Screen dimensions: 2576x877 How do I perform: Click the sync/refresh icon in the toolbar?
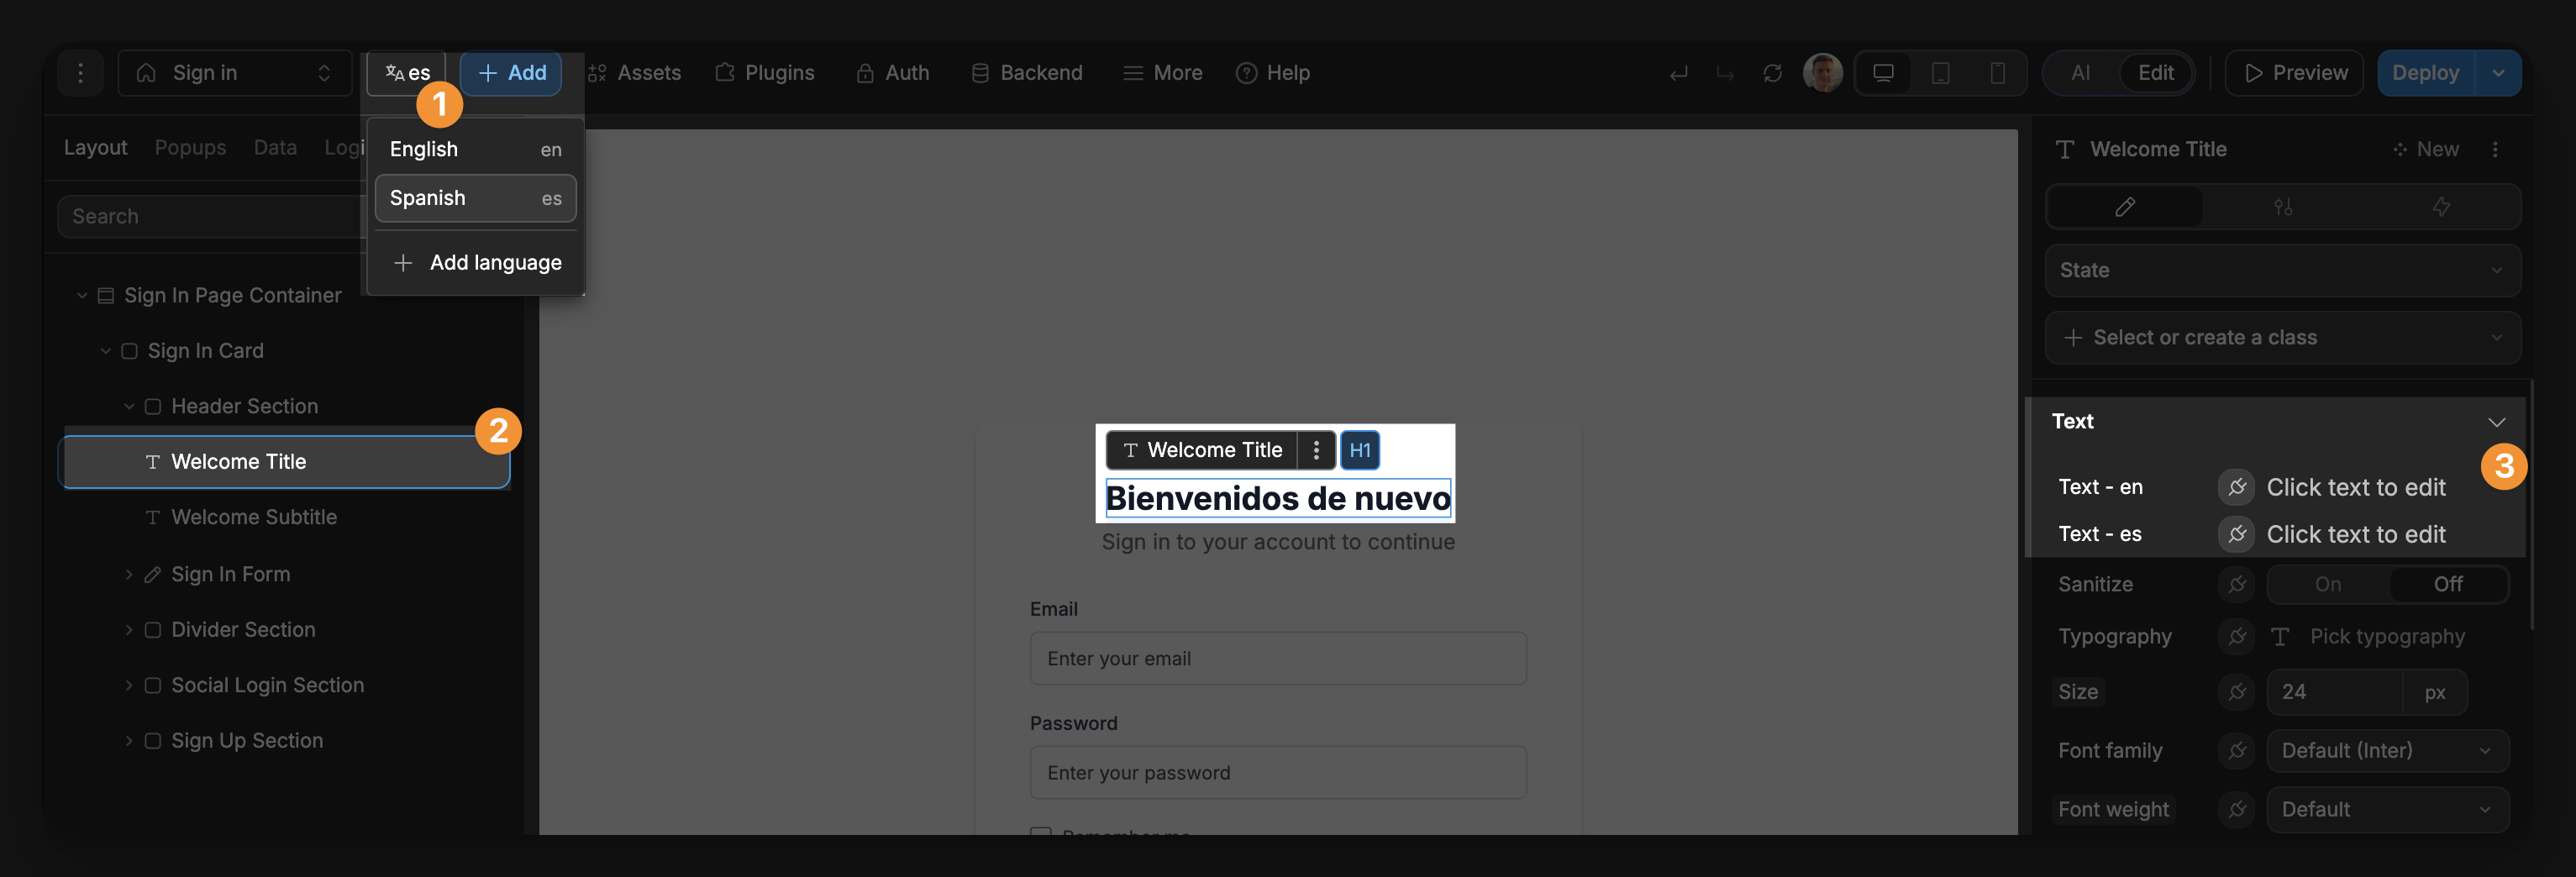point(1773,72)
